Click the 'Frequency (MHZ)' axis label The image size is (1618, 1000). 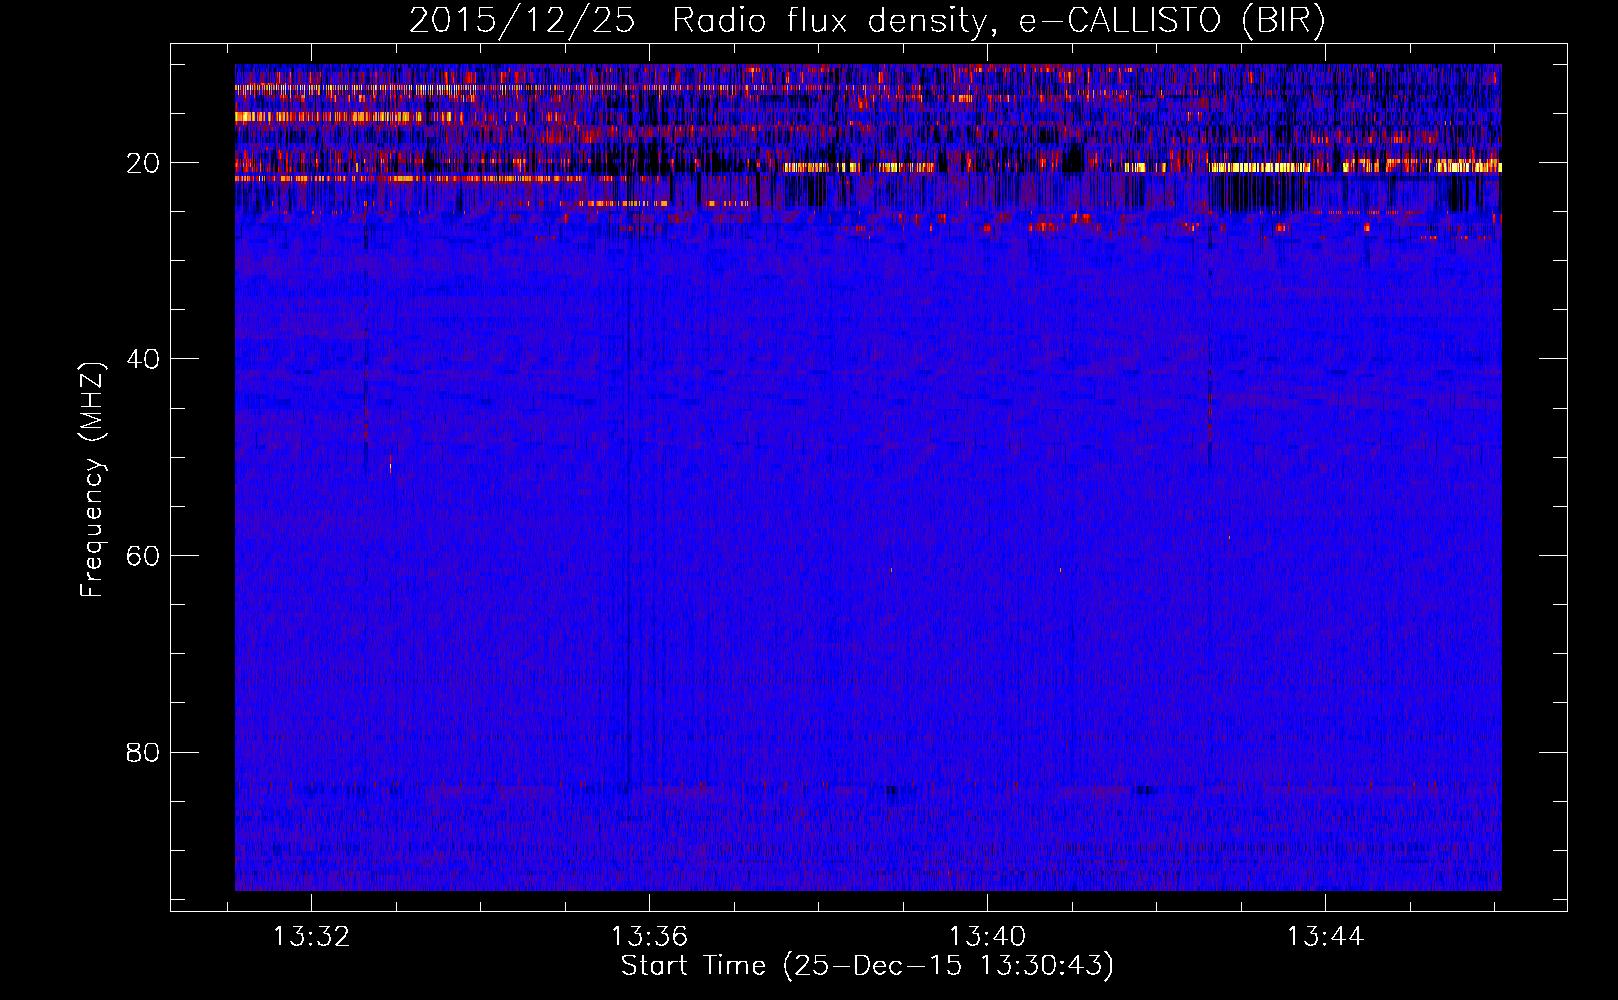coord(92,480)
